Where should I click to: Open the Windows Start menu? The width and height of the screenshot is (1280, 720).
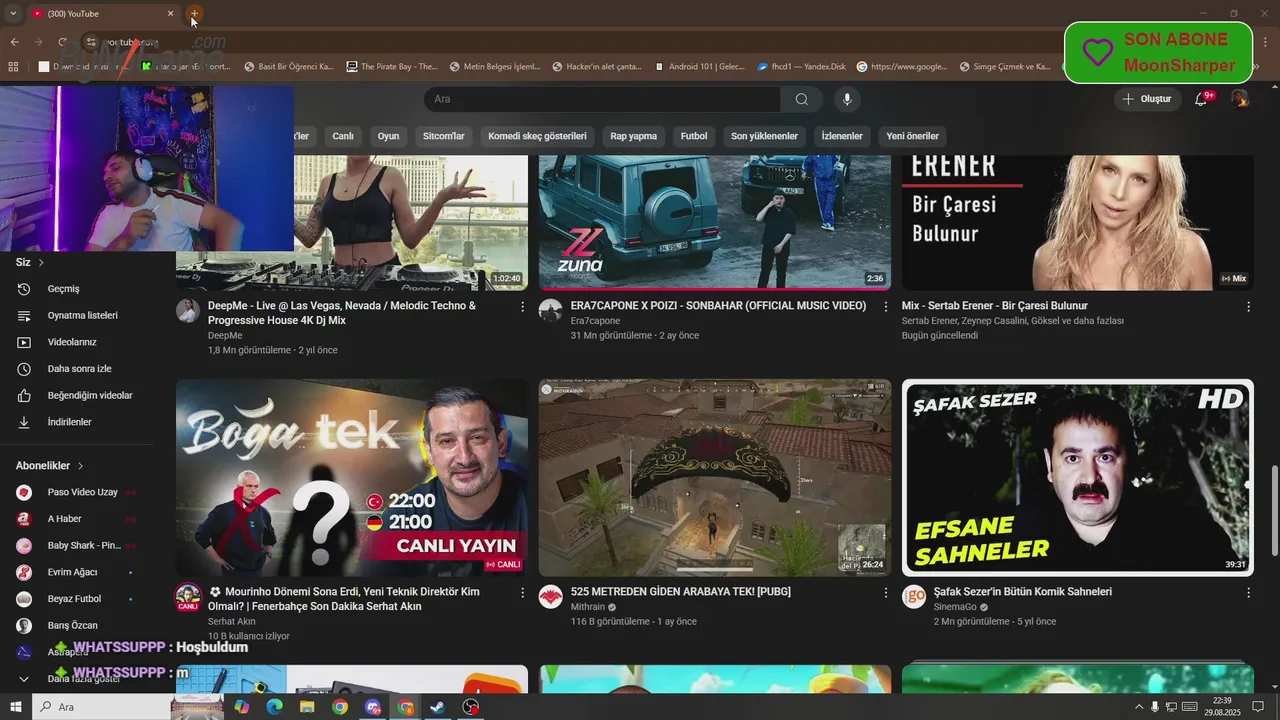[16, 707]
